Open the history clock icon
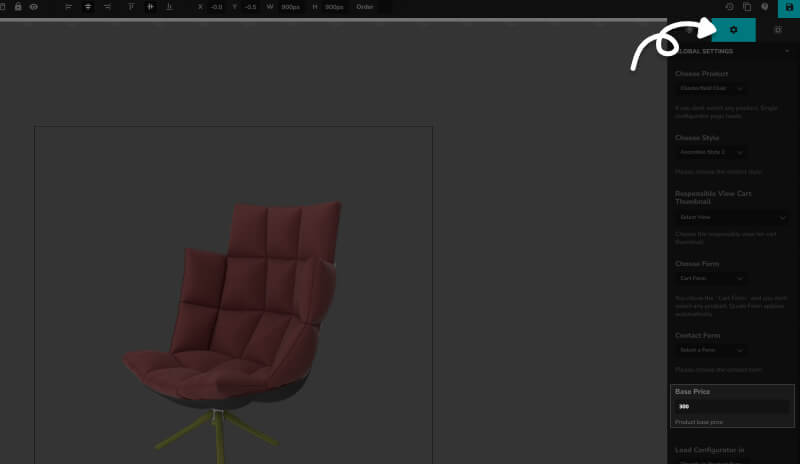The image size is (800, 464). click(x=730, y=7)
